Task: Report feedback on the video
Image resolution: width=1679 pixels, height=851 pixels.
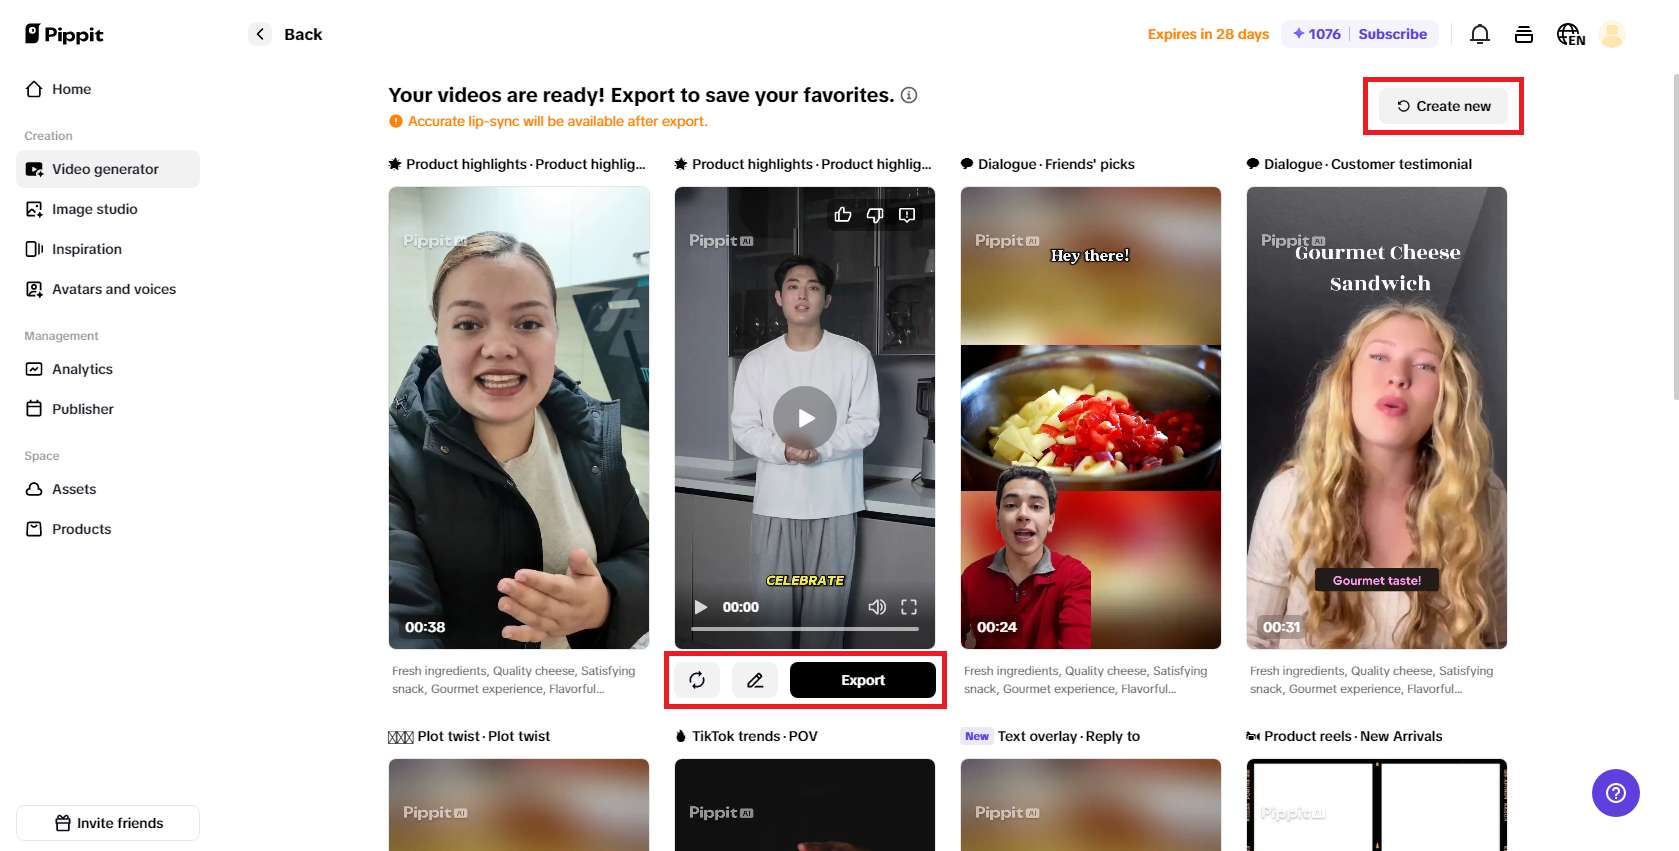Action: pos(907,215)
